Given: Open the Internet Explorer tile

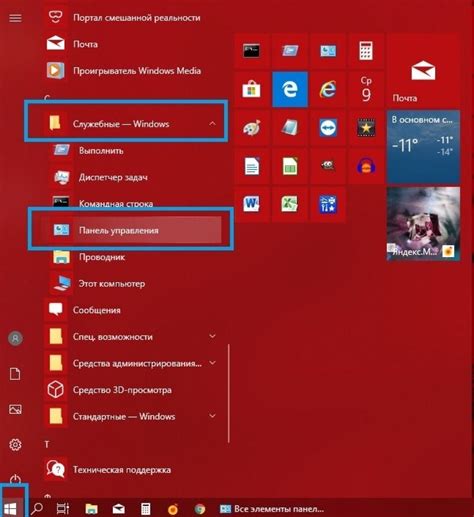Looking at the screenshot, I should [328, 89].
